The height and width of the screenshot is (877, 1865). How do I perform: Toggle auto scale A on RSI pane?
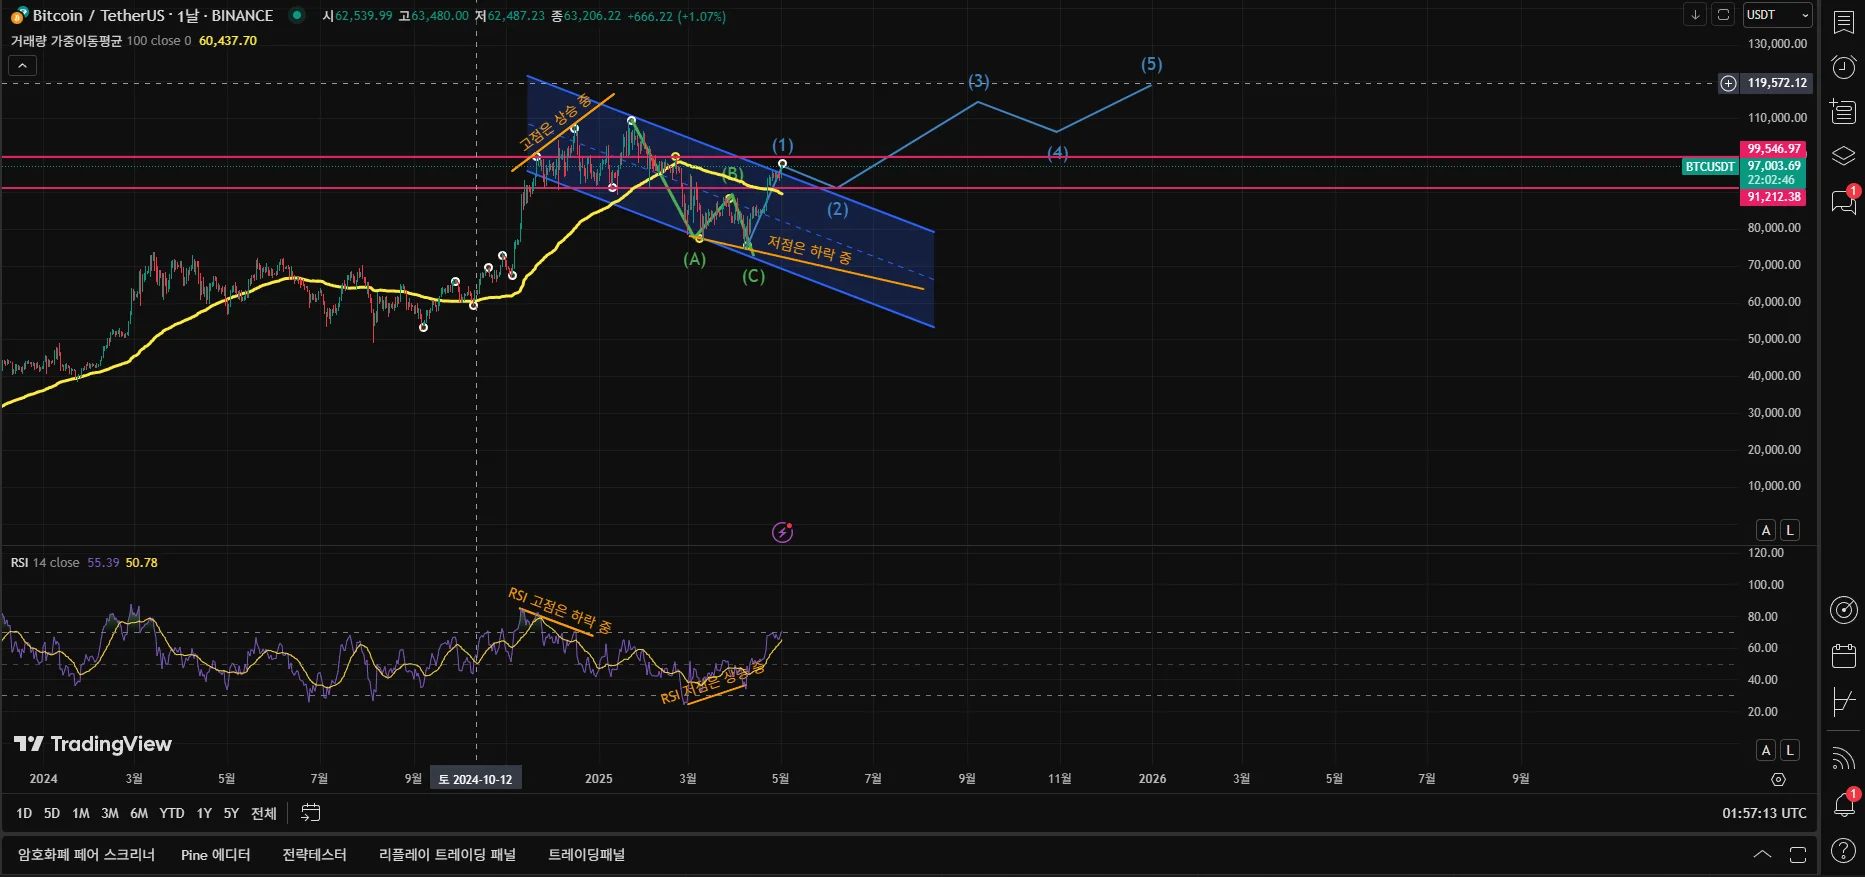1766,750
